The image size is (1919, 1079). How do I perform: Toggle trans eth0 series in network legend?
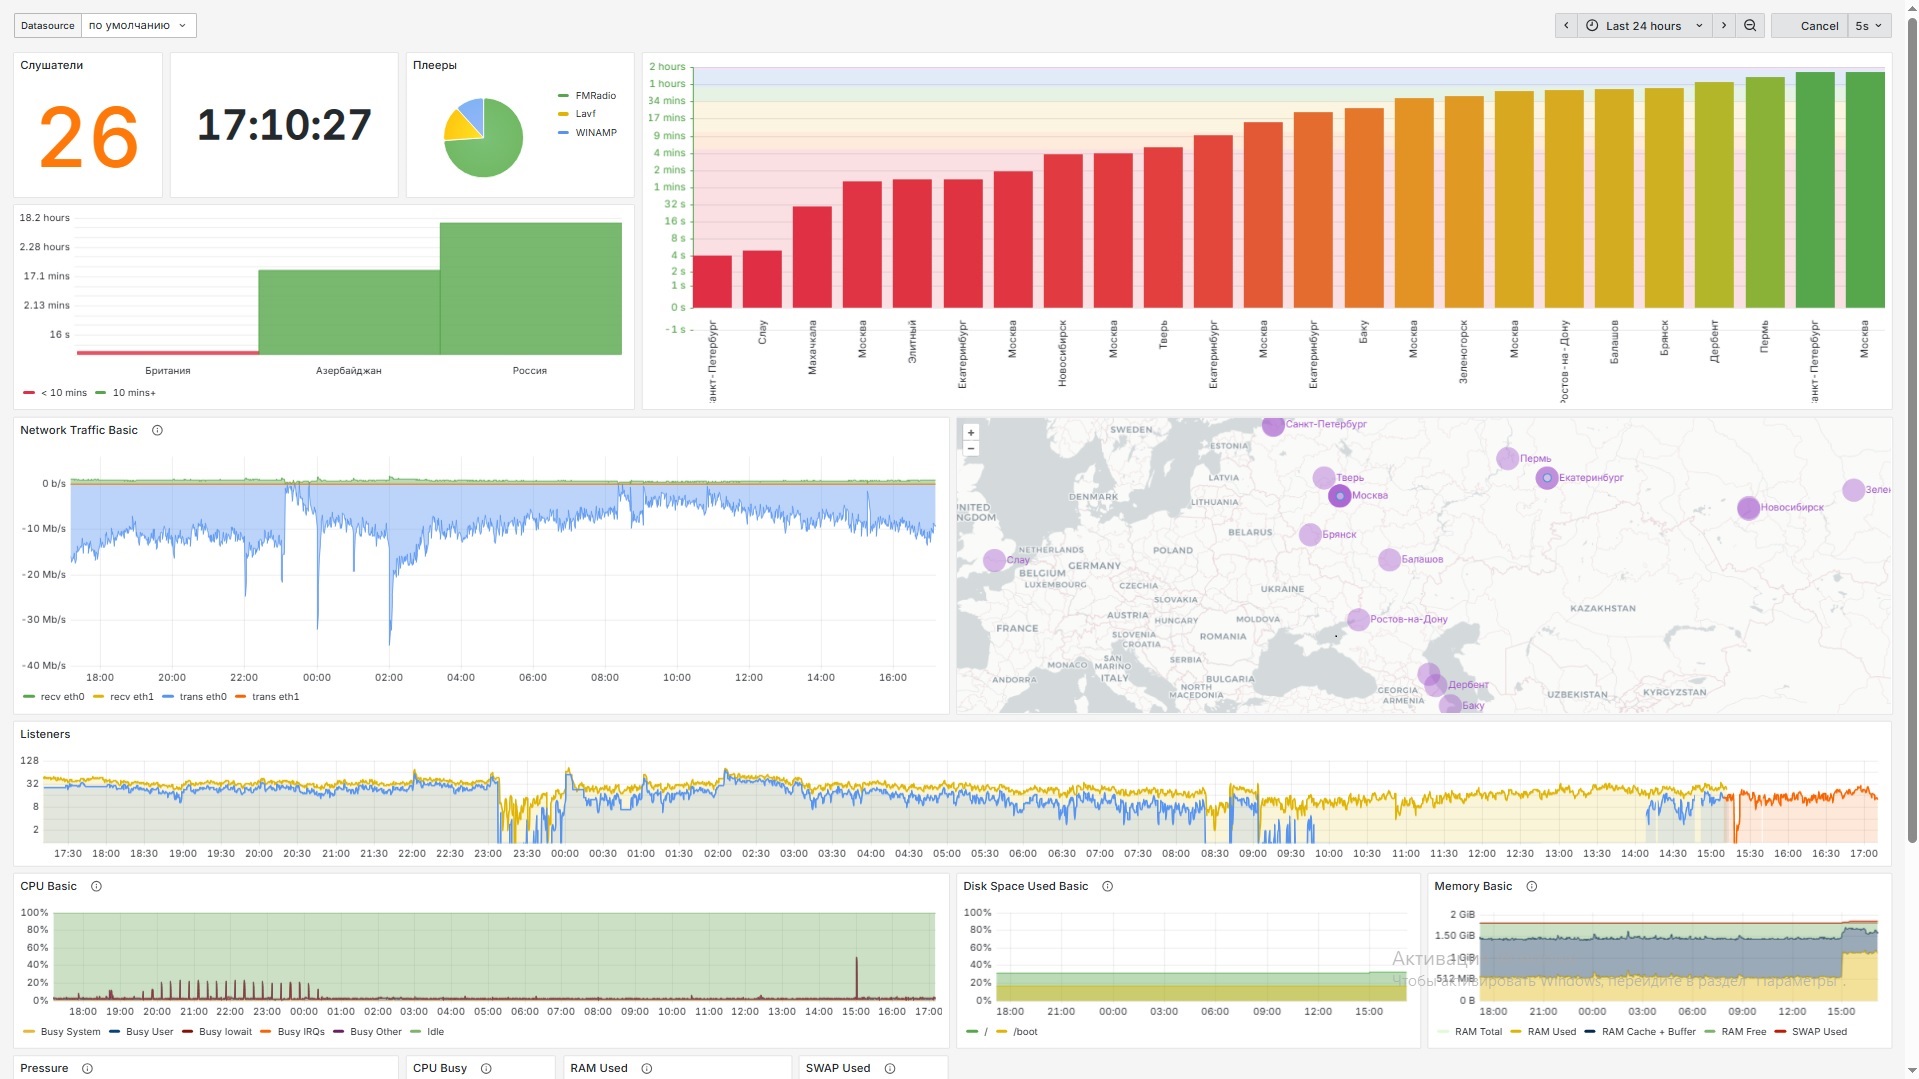[x=202, y=697]
